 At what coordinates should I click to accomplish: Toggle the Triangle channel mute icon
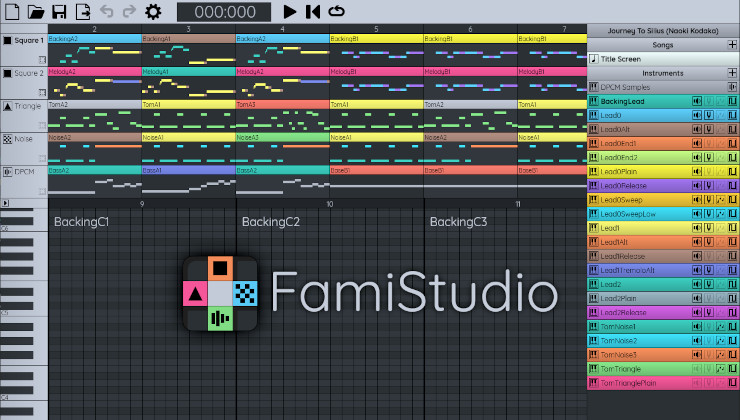point(8,106)
